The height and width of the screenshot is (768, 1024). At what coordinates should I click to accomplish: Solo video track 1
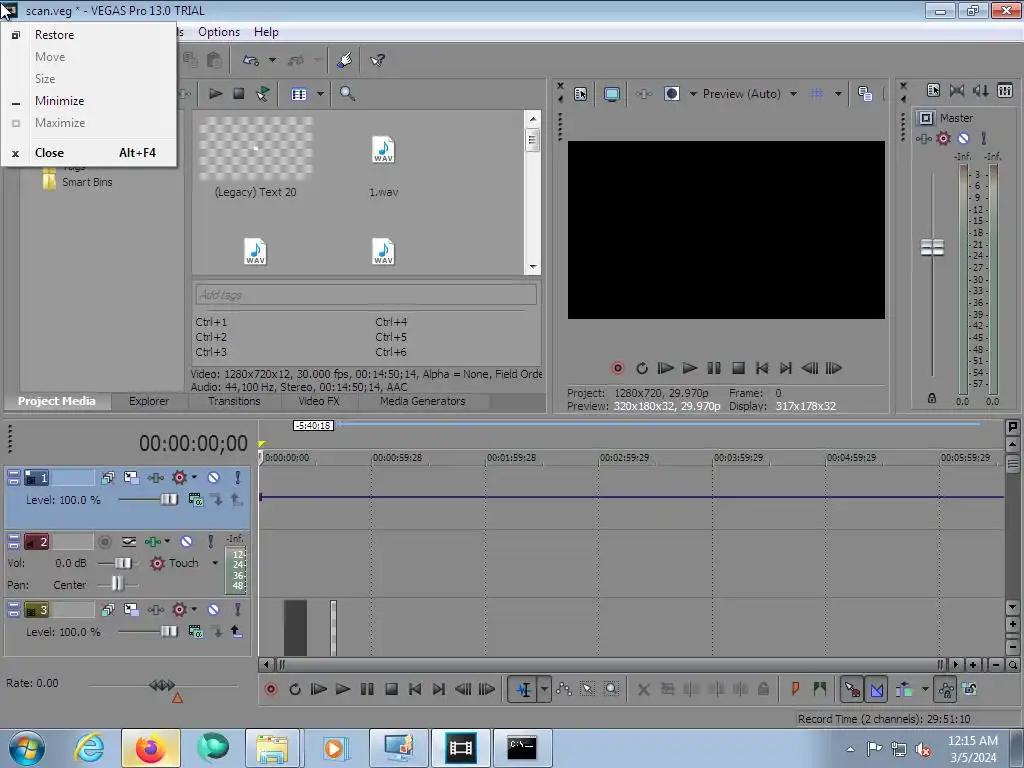(238, 477)
